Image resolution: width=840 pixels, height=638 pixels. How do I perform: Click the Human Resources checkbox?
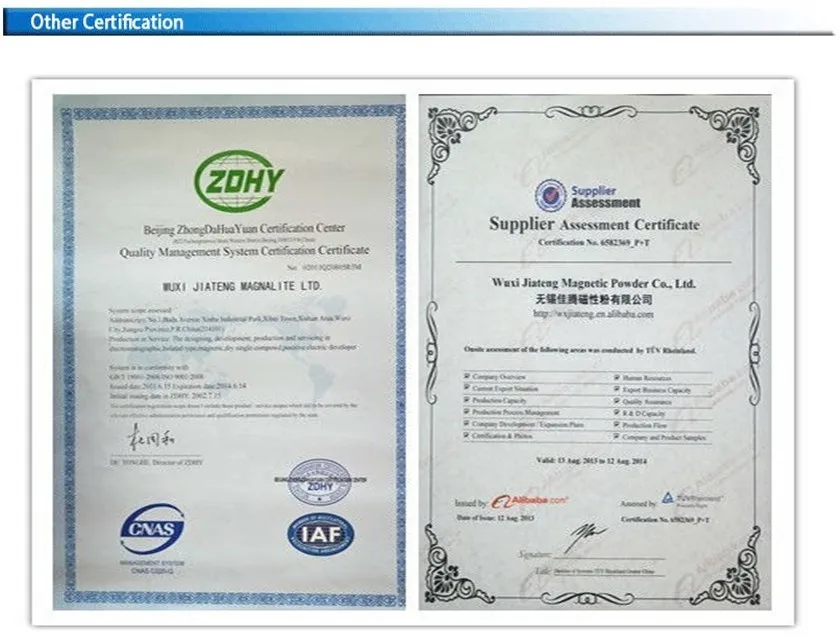(616, 377)
